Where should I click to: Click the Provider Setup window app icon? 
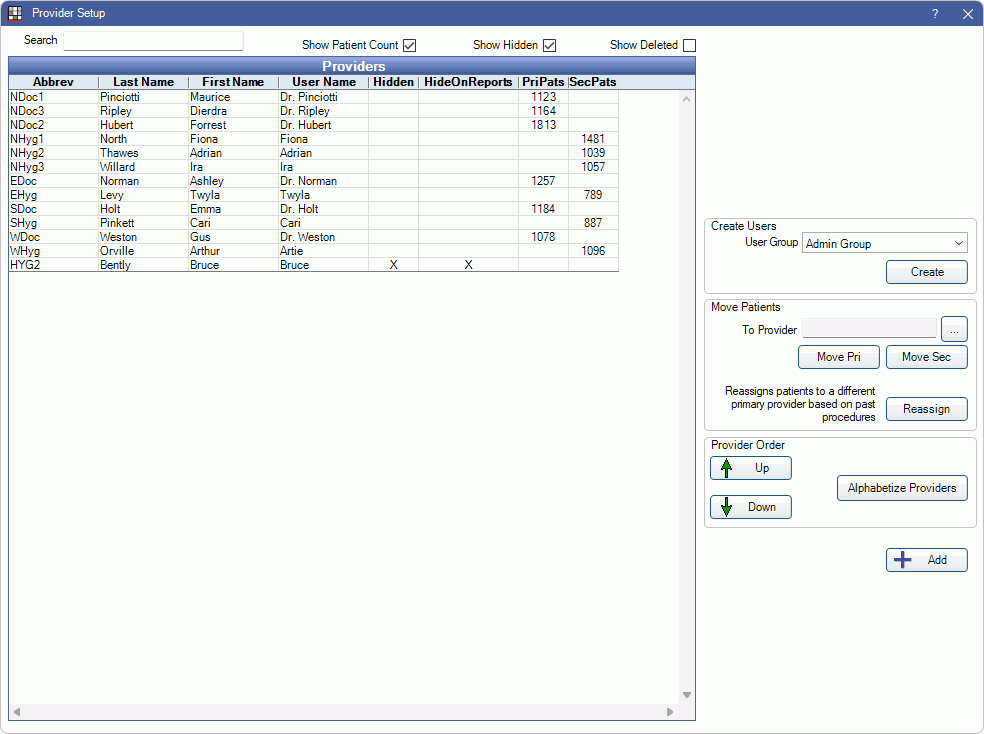point(15,13)
